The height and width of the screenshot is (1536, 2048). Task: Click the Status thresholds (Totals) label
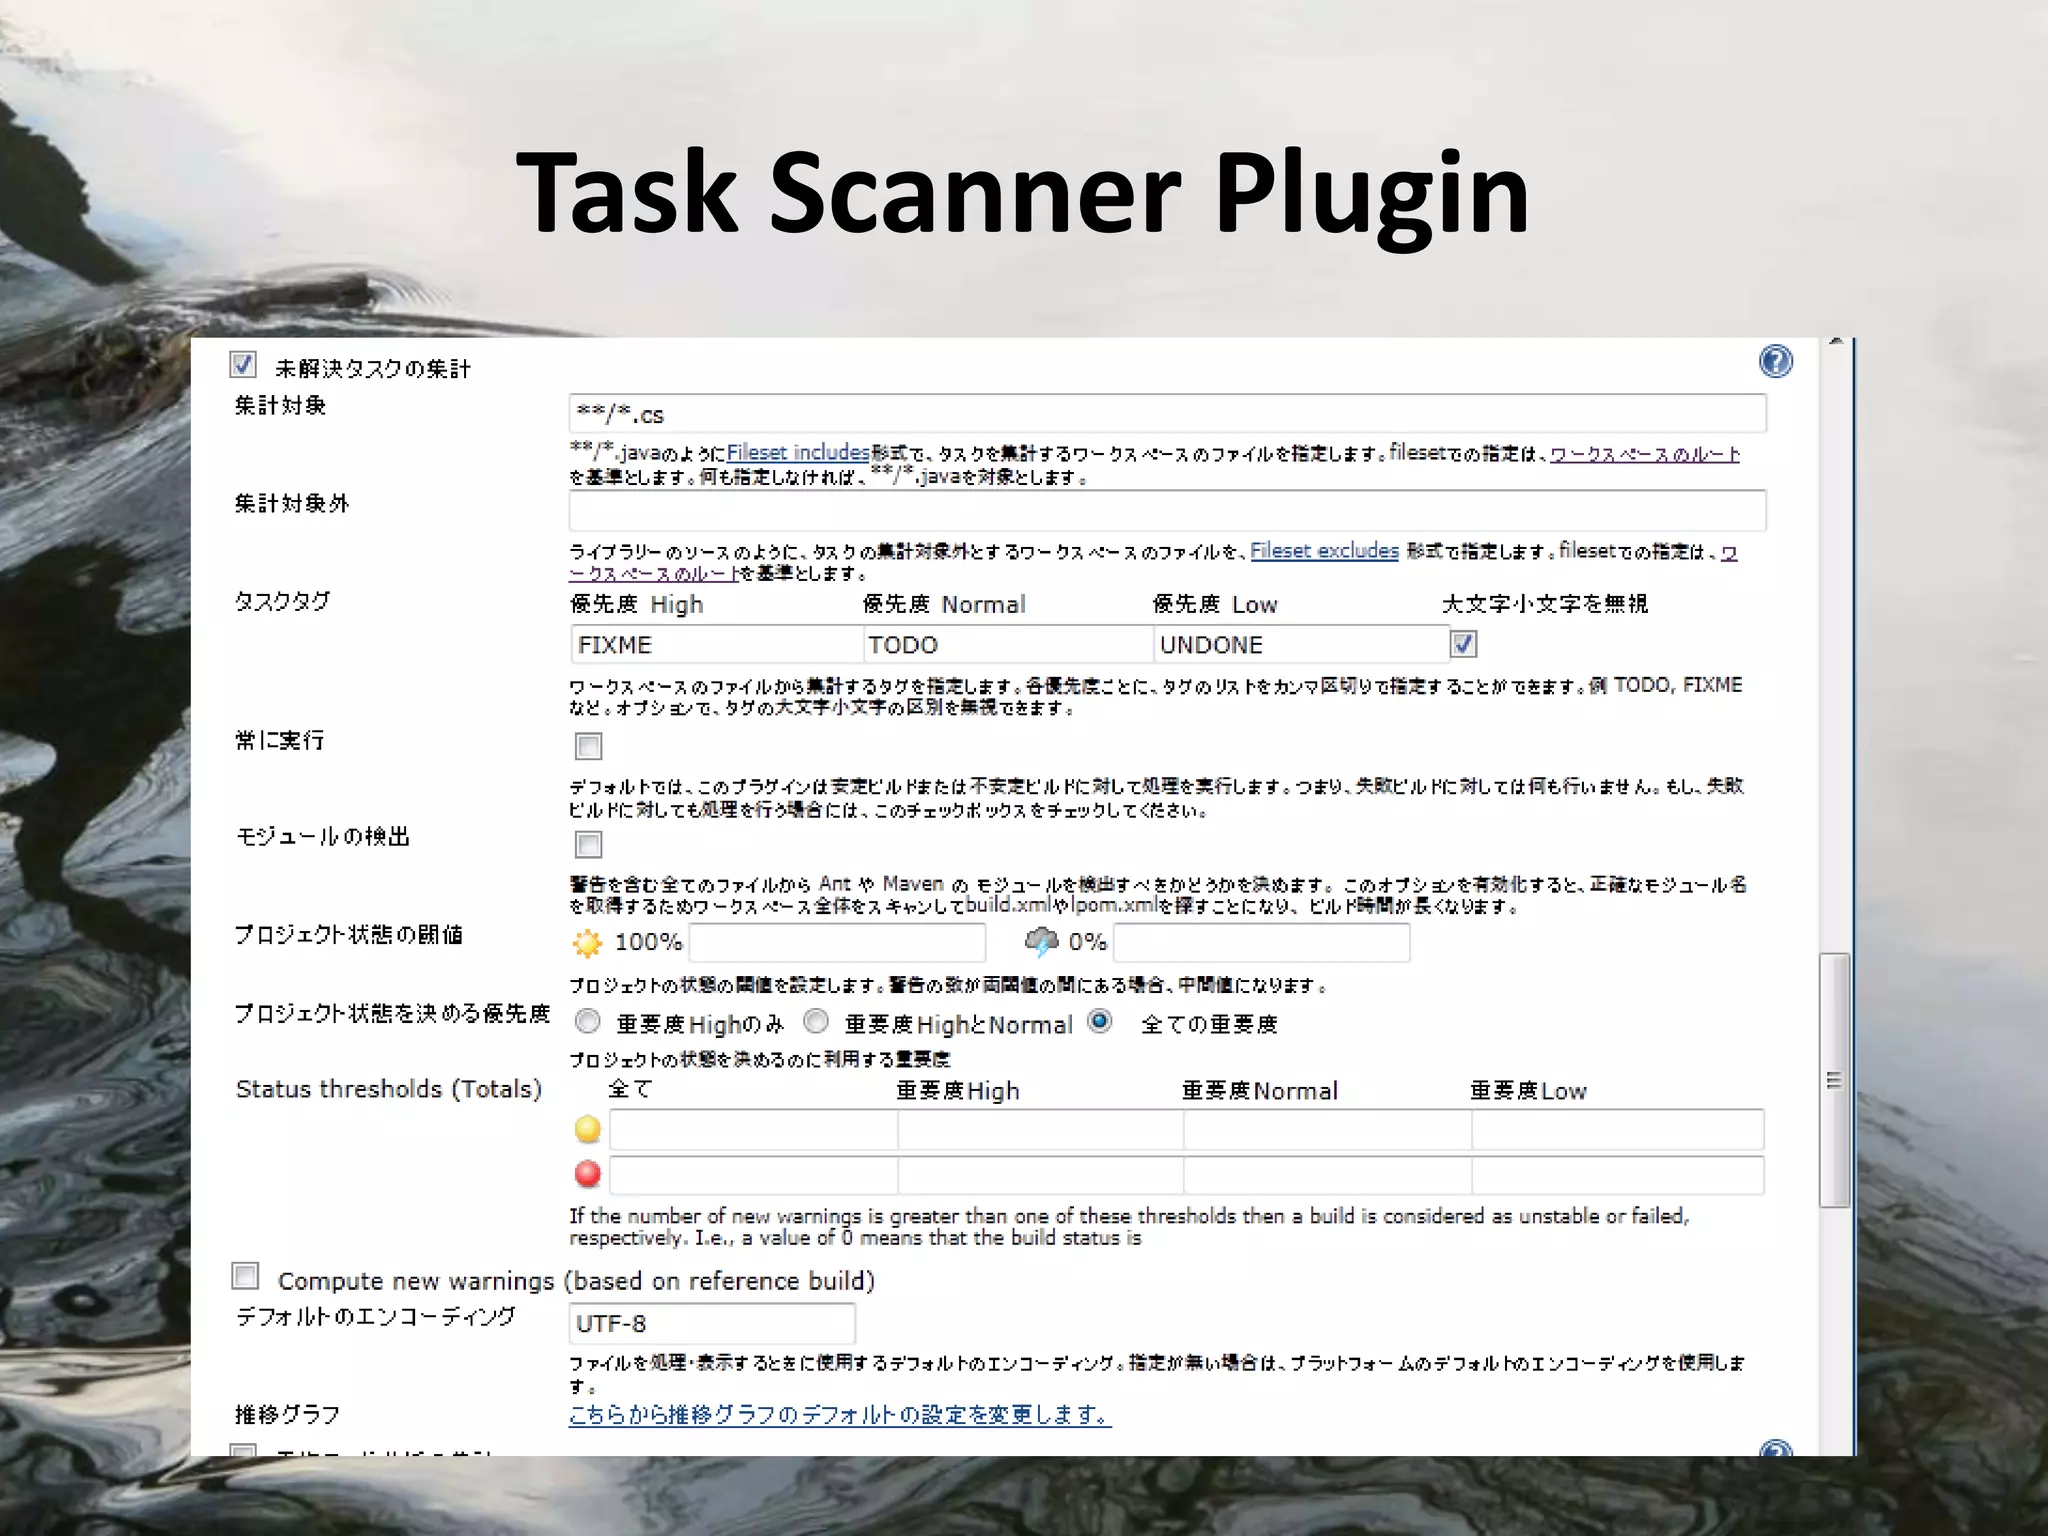point(389,1089)
